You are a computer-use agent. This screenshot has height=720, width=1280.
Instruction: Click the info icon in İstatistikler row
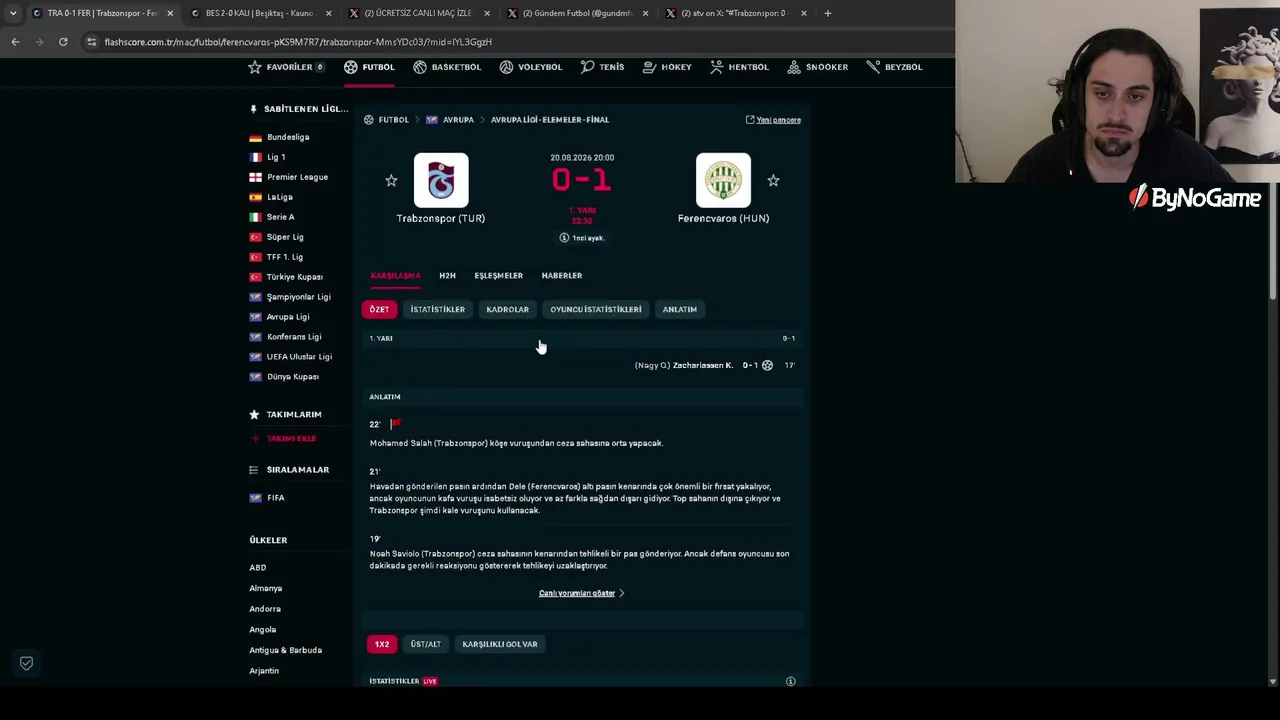pyautogui.click(x=790, y=682)
